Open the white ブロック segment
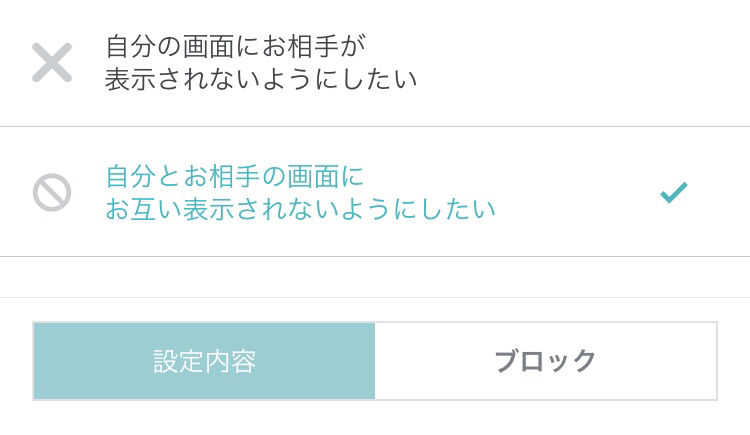The width and height of the screenshot is (750, 435). click(x=546, y=361)
